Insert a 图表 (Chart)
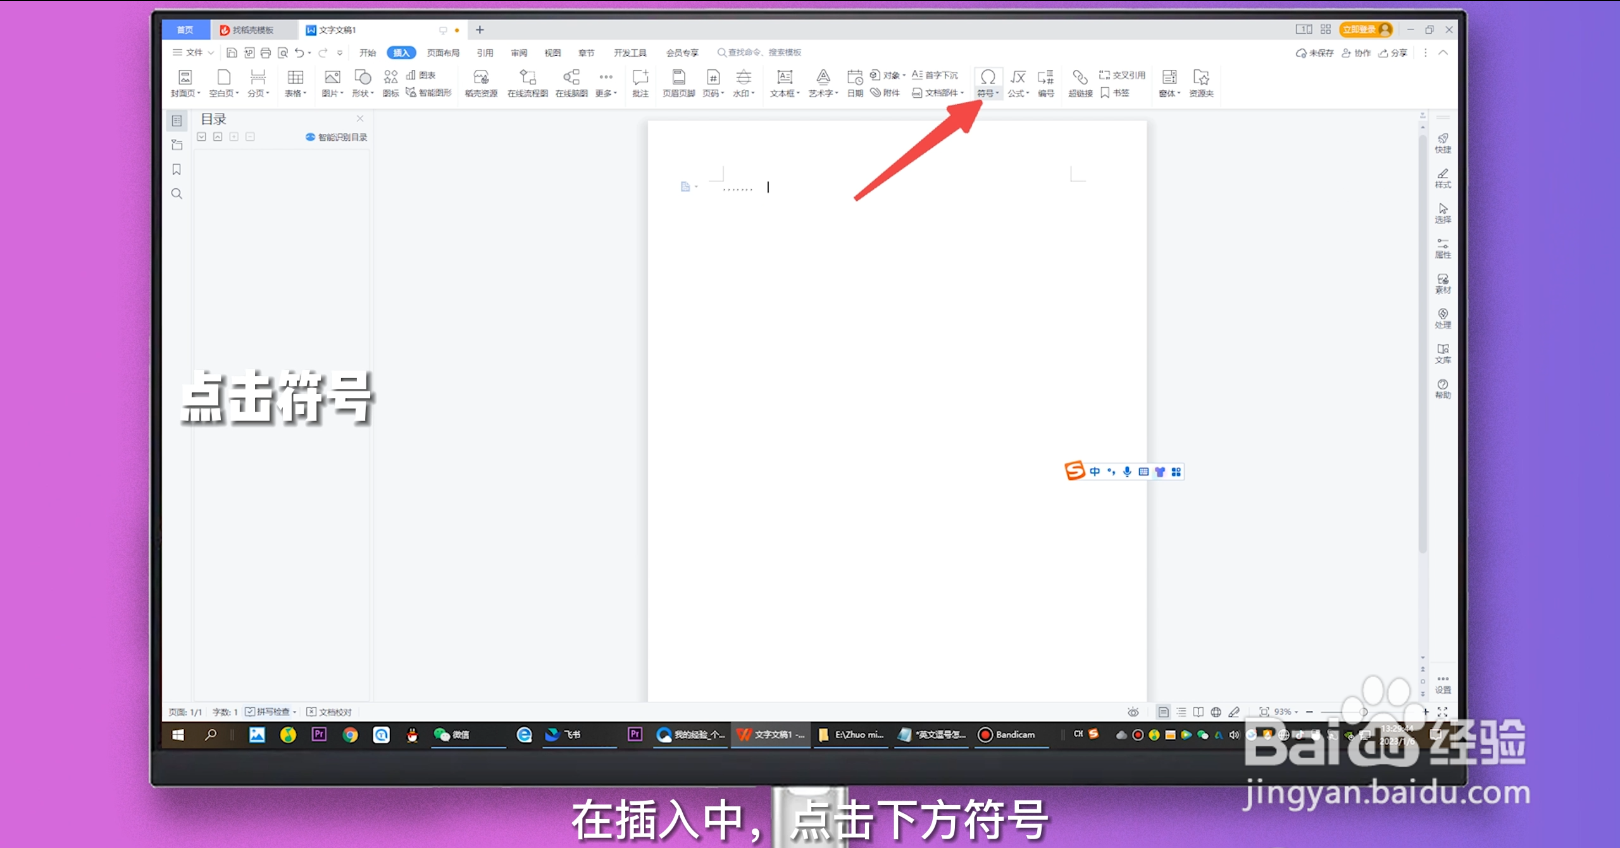Image resolution: width=1620 pixels, height=848 pixels. [x=421, y=75]
